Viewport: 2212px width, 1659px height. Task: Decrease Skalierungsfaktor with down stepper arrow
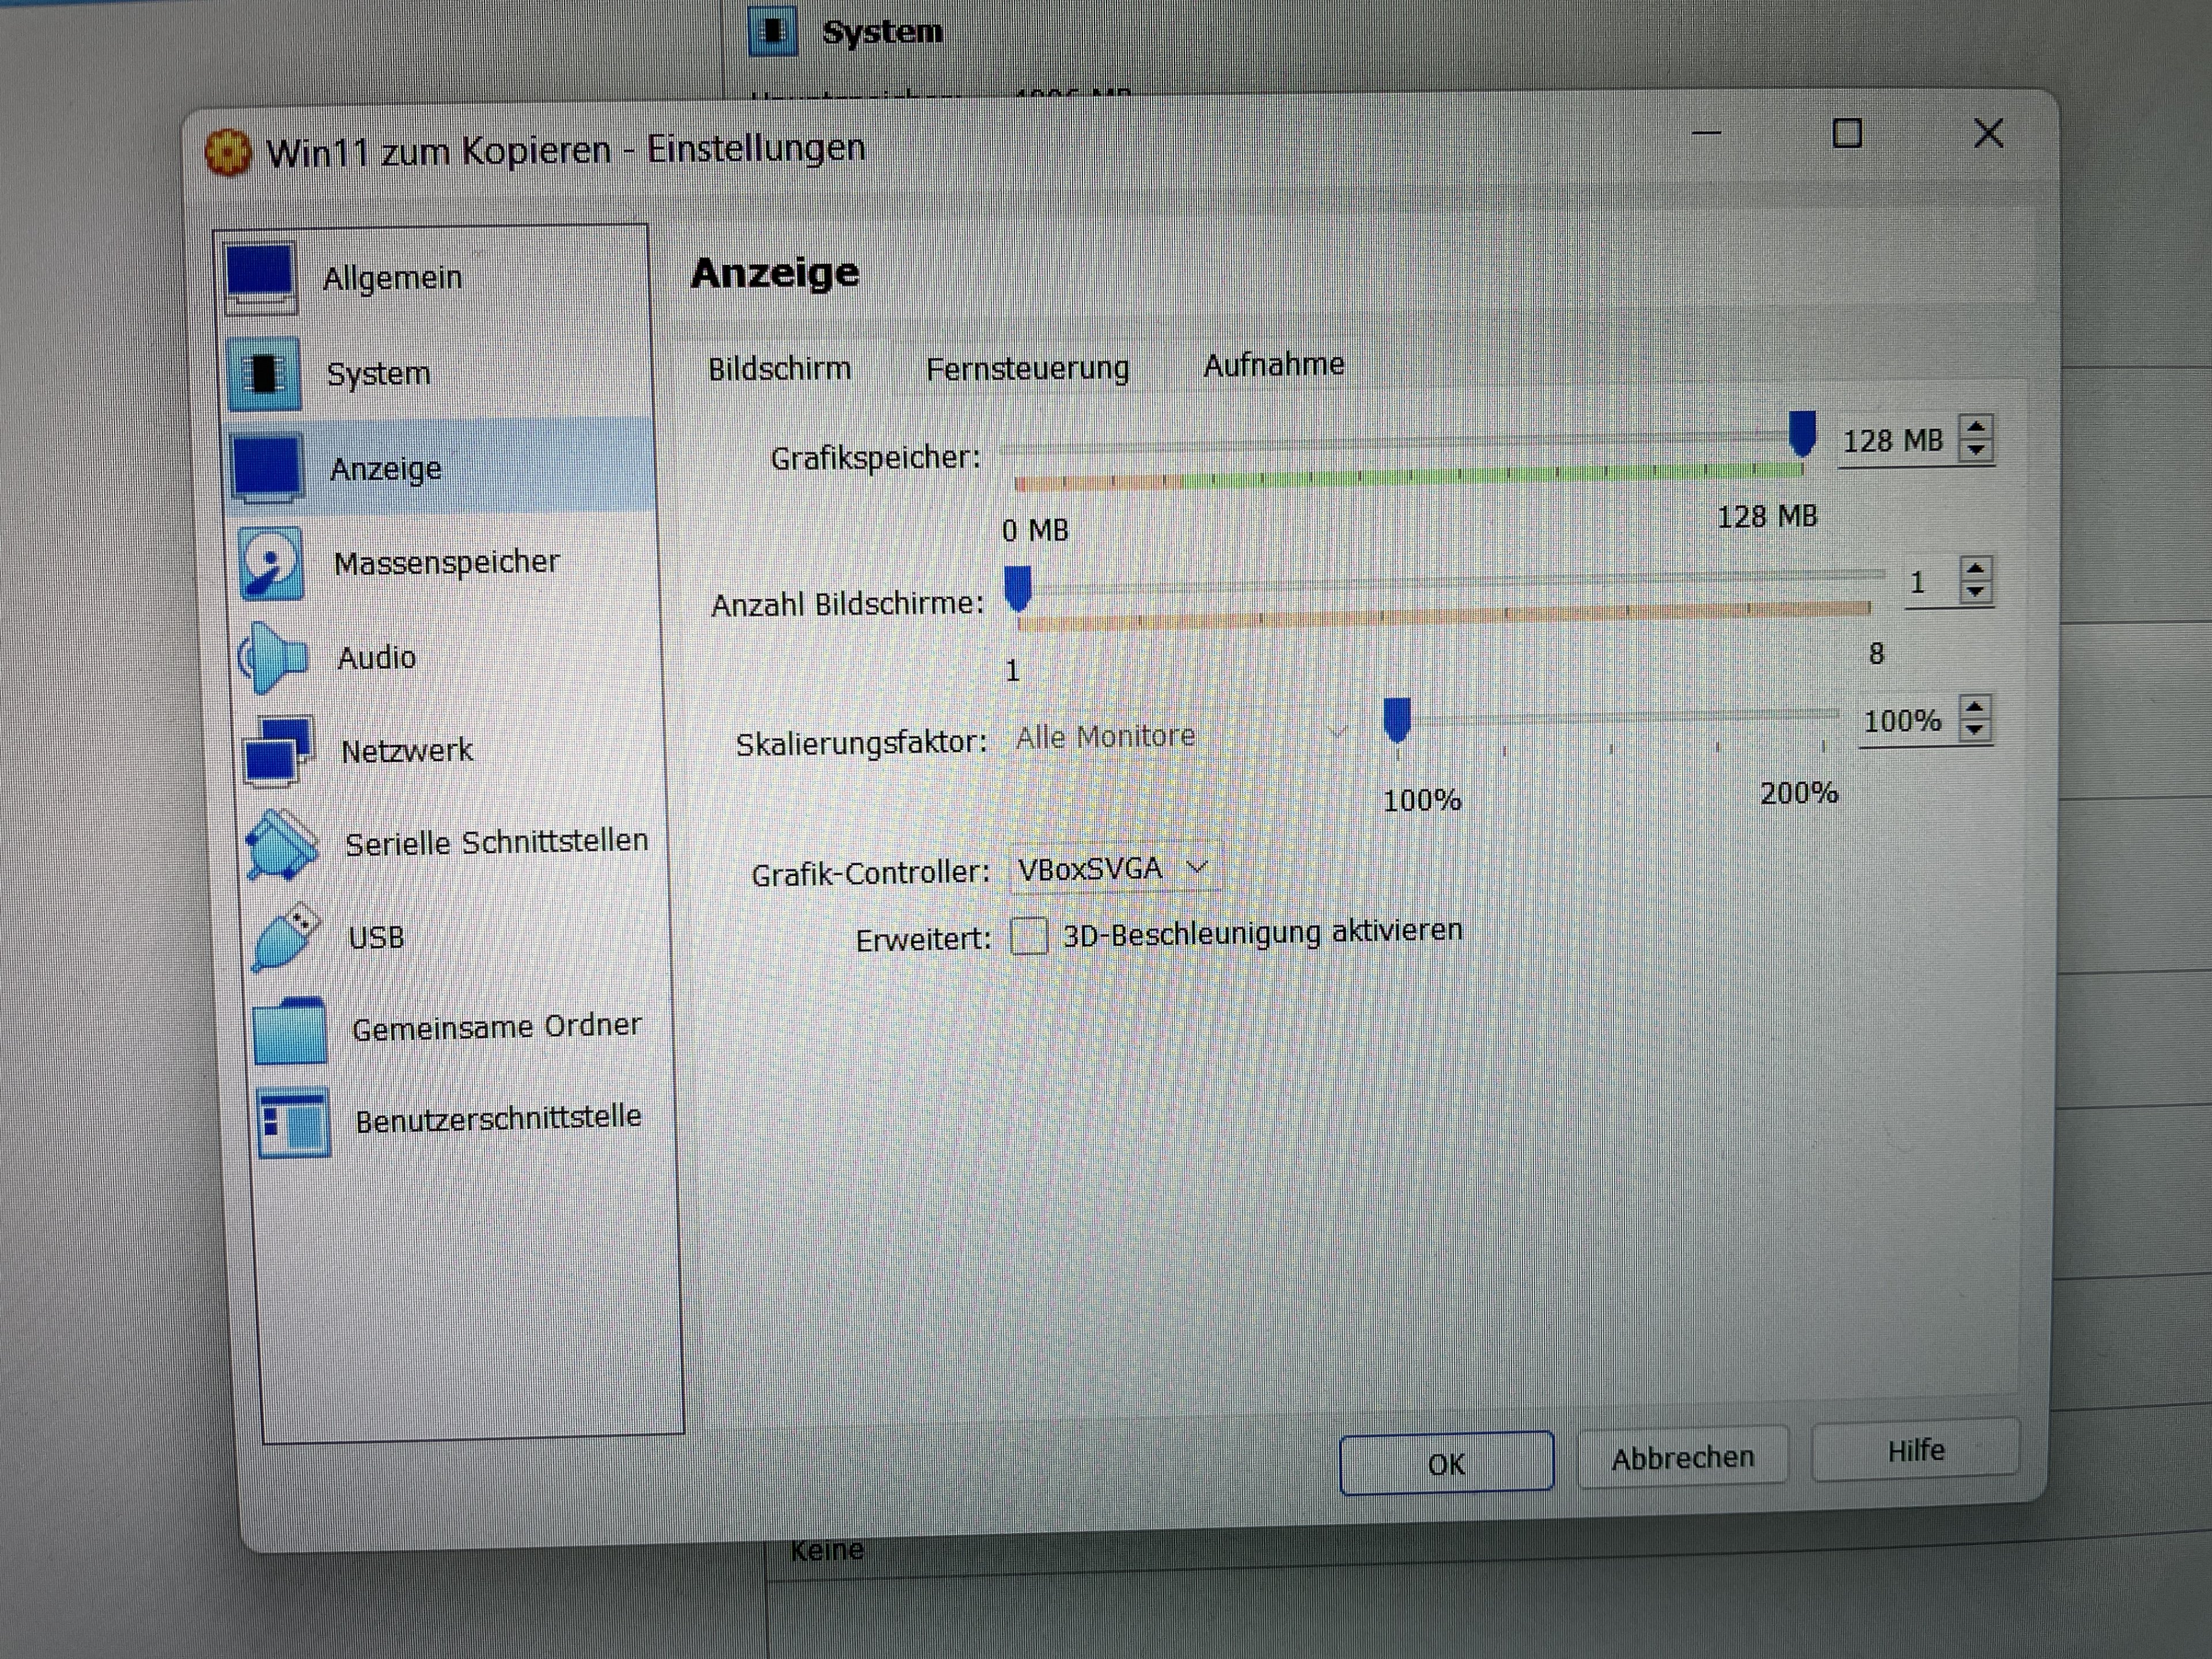[1974, 730]
